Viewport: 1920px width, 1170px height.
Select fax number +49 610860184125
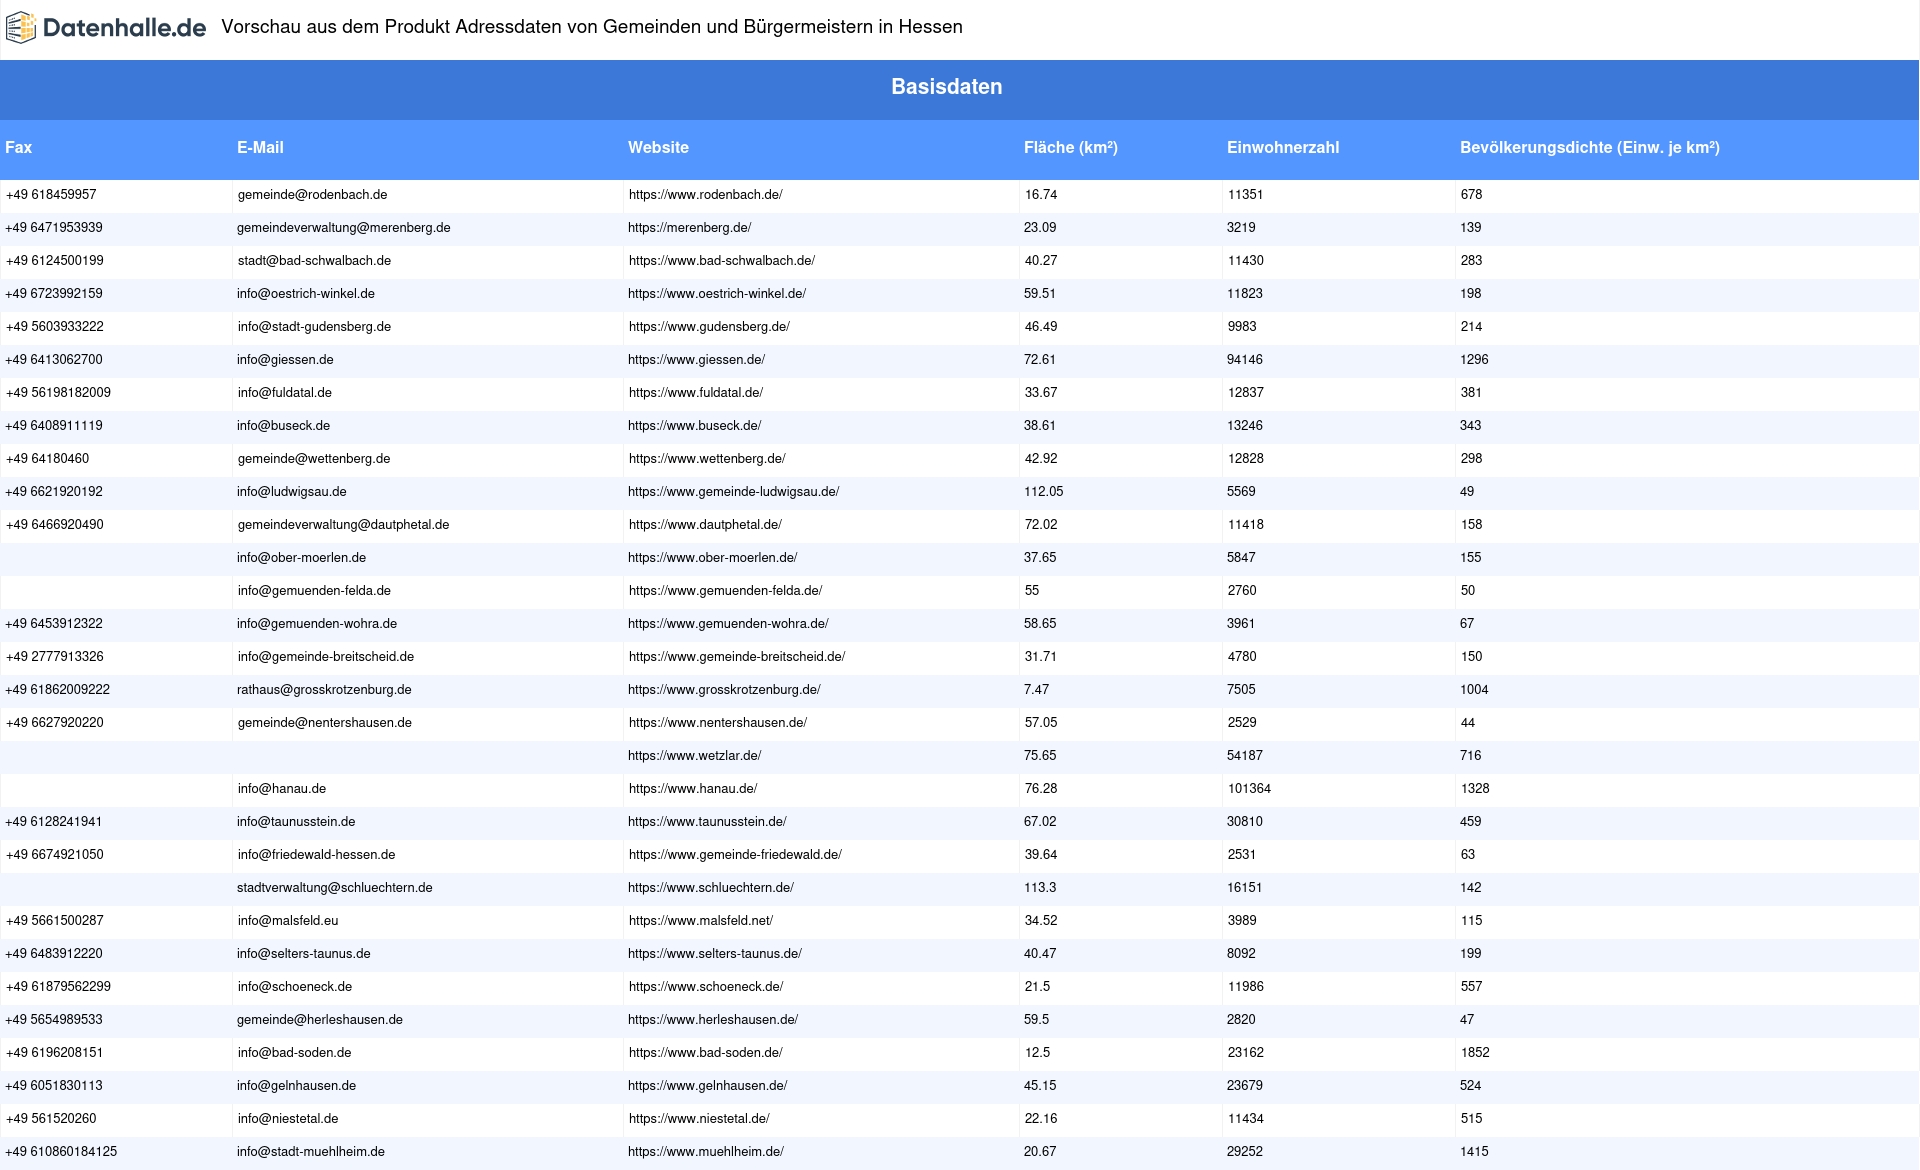[61, 1152]
